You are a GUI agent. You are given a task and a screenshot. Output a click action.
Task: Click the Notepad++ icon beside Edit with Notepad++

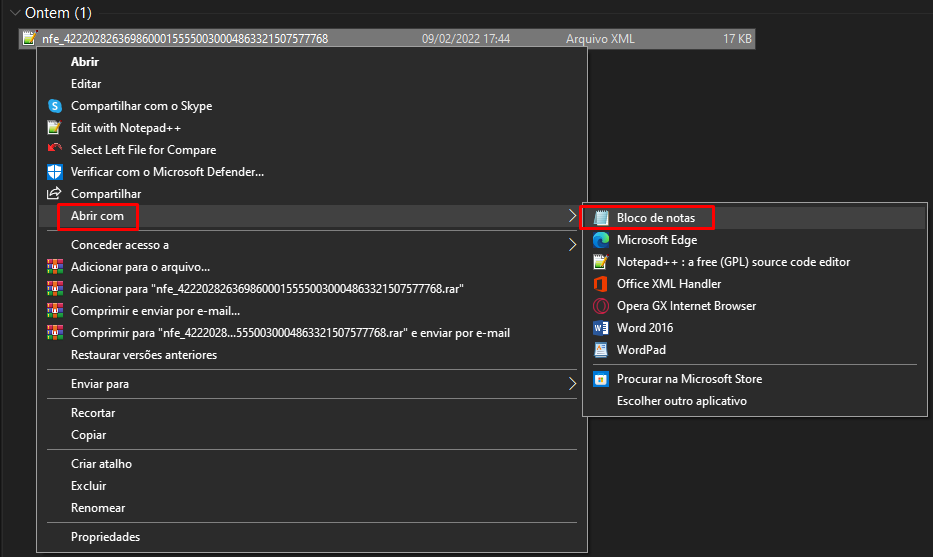point(54,127)
